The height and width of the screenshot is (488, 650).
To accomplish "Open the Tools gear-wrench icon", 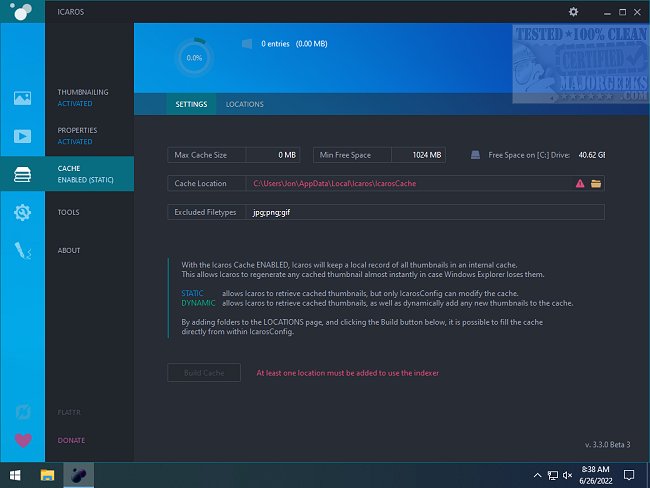I will click(x=22, y=212).
